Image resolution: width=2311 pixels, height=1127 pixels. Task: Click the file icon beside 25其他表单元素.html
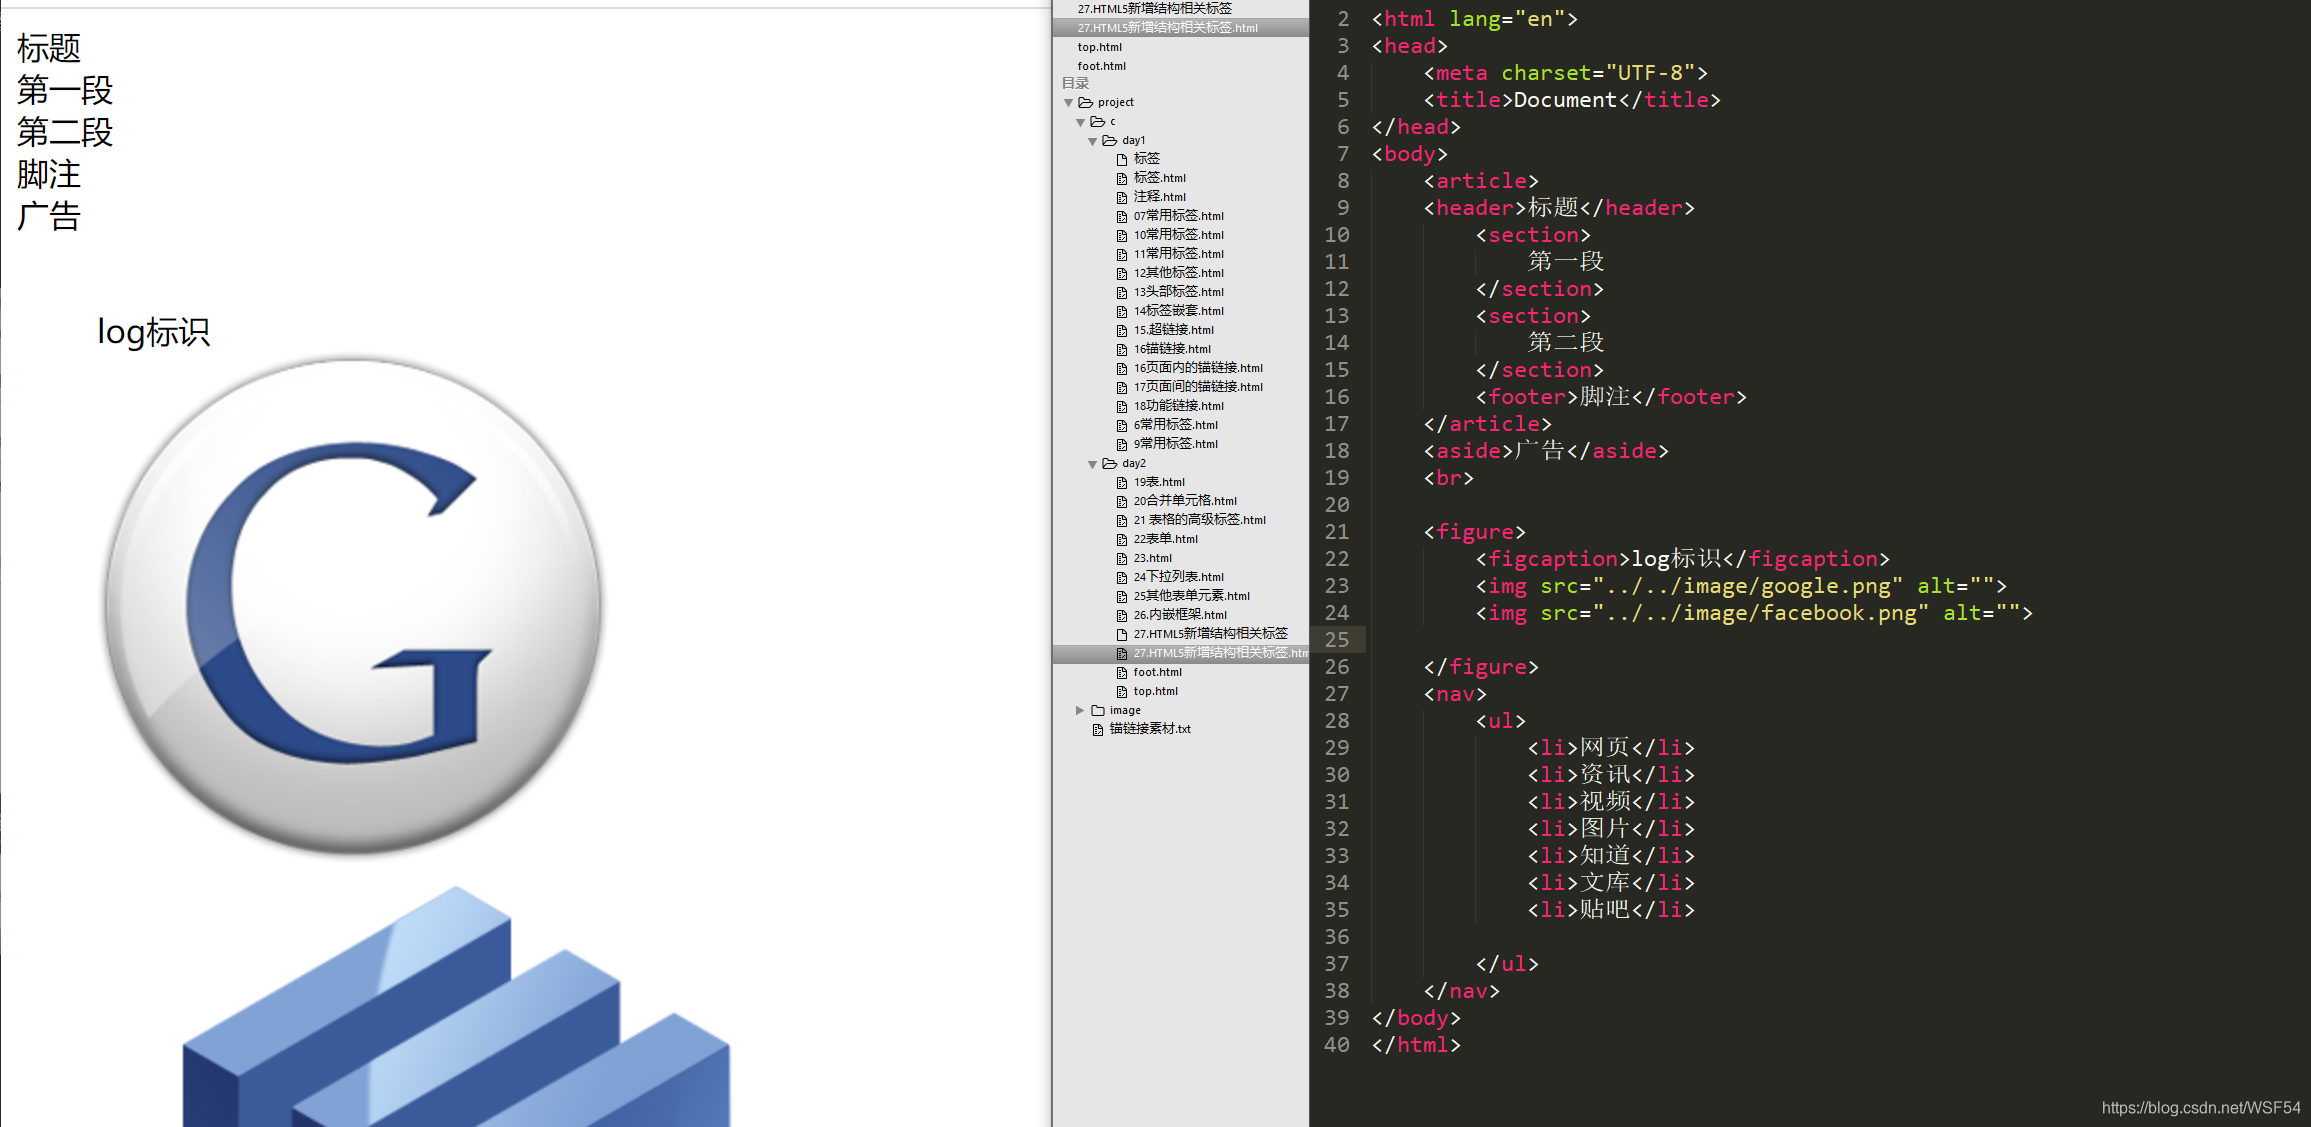click(x=1122, y=596)
